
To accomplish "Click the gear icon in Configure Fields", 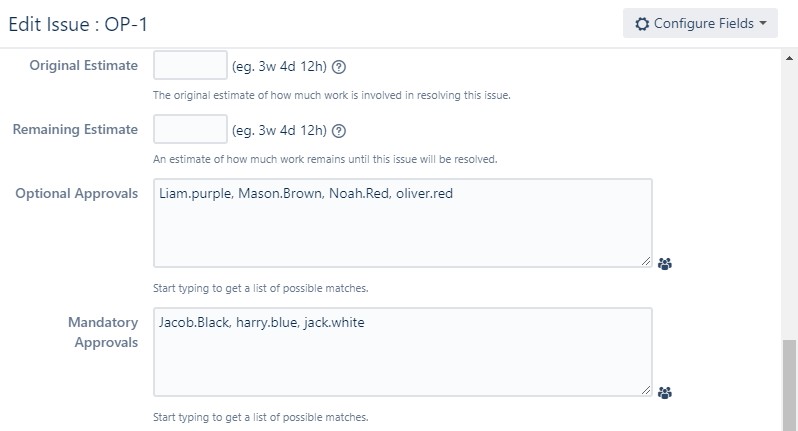I will (x=642, y=24).
